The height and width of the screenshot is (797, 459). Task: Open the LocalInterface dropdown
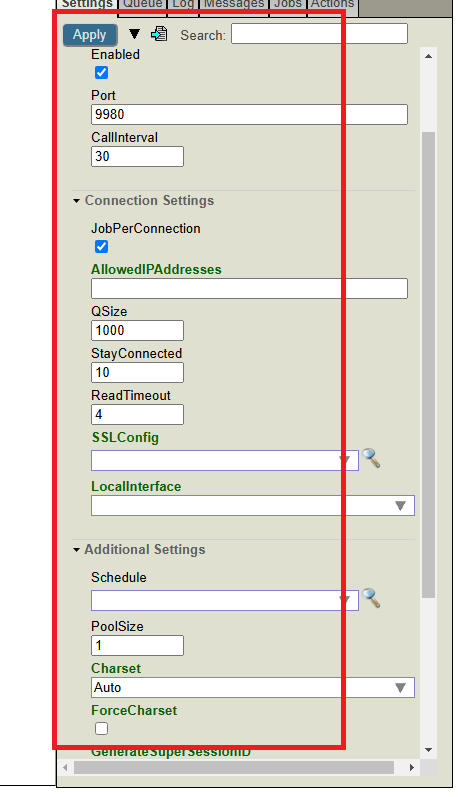253,506
